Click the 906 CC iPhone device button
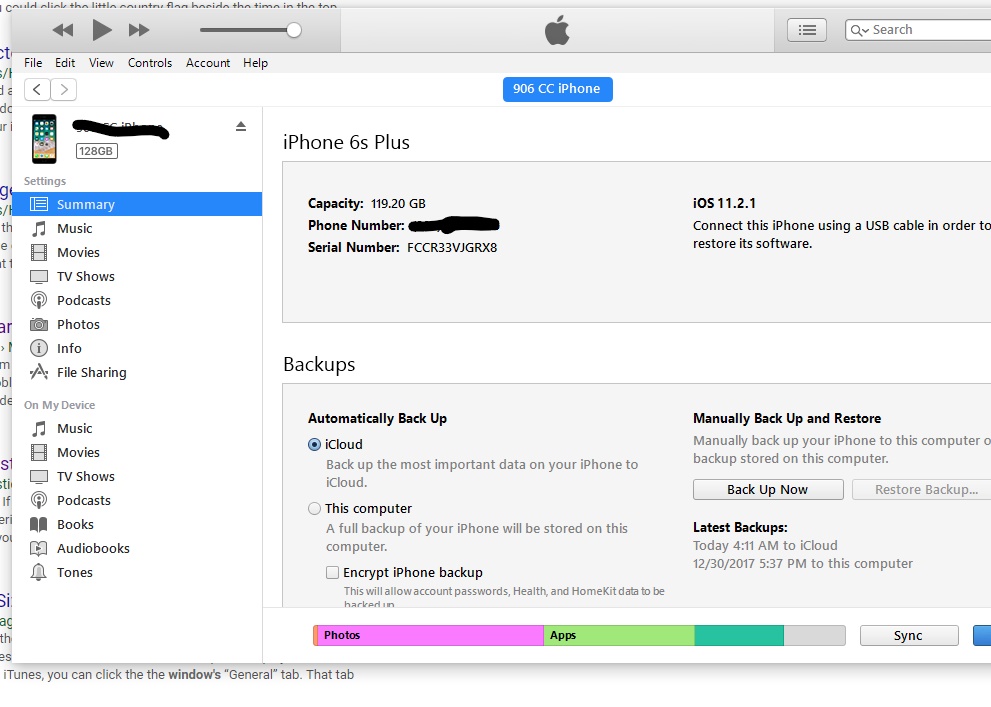Image resolution: width=991 pixels, height=707 pixels. [x=557, y=89]
